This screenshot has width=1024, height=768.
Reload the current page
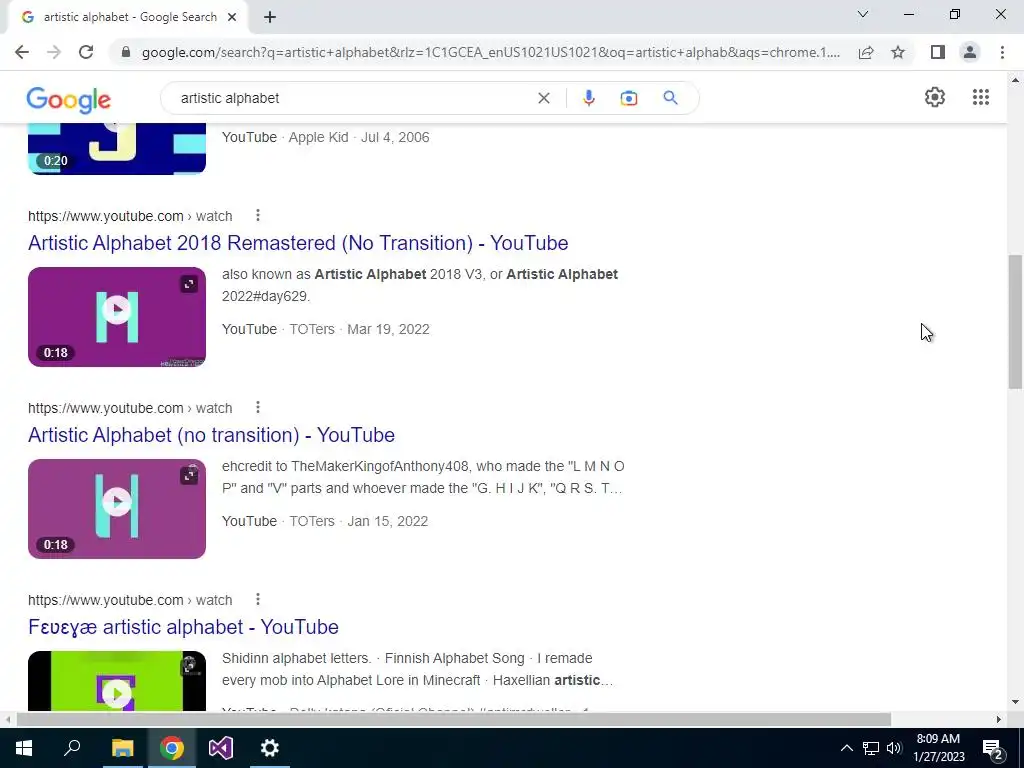click(x=86, y=52)
